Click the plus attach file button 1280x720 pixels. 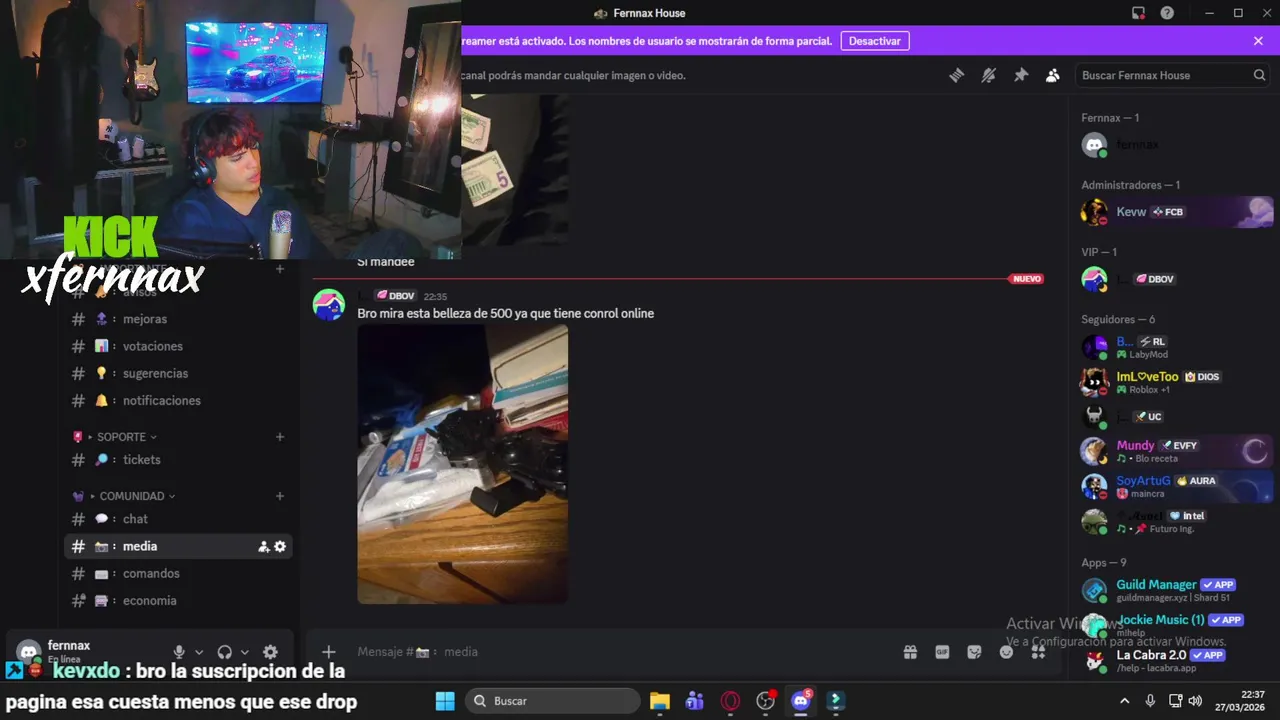pyautogui.click(x=328, y=652)
